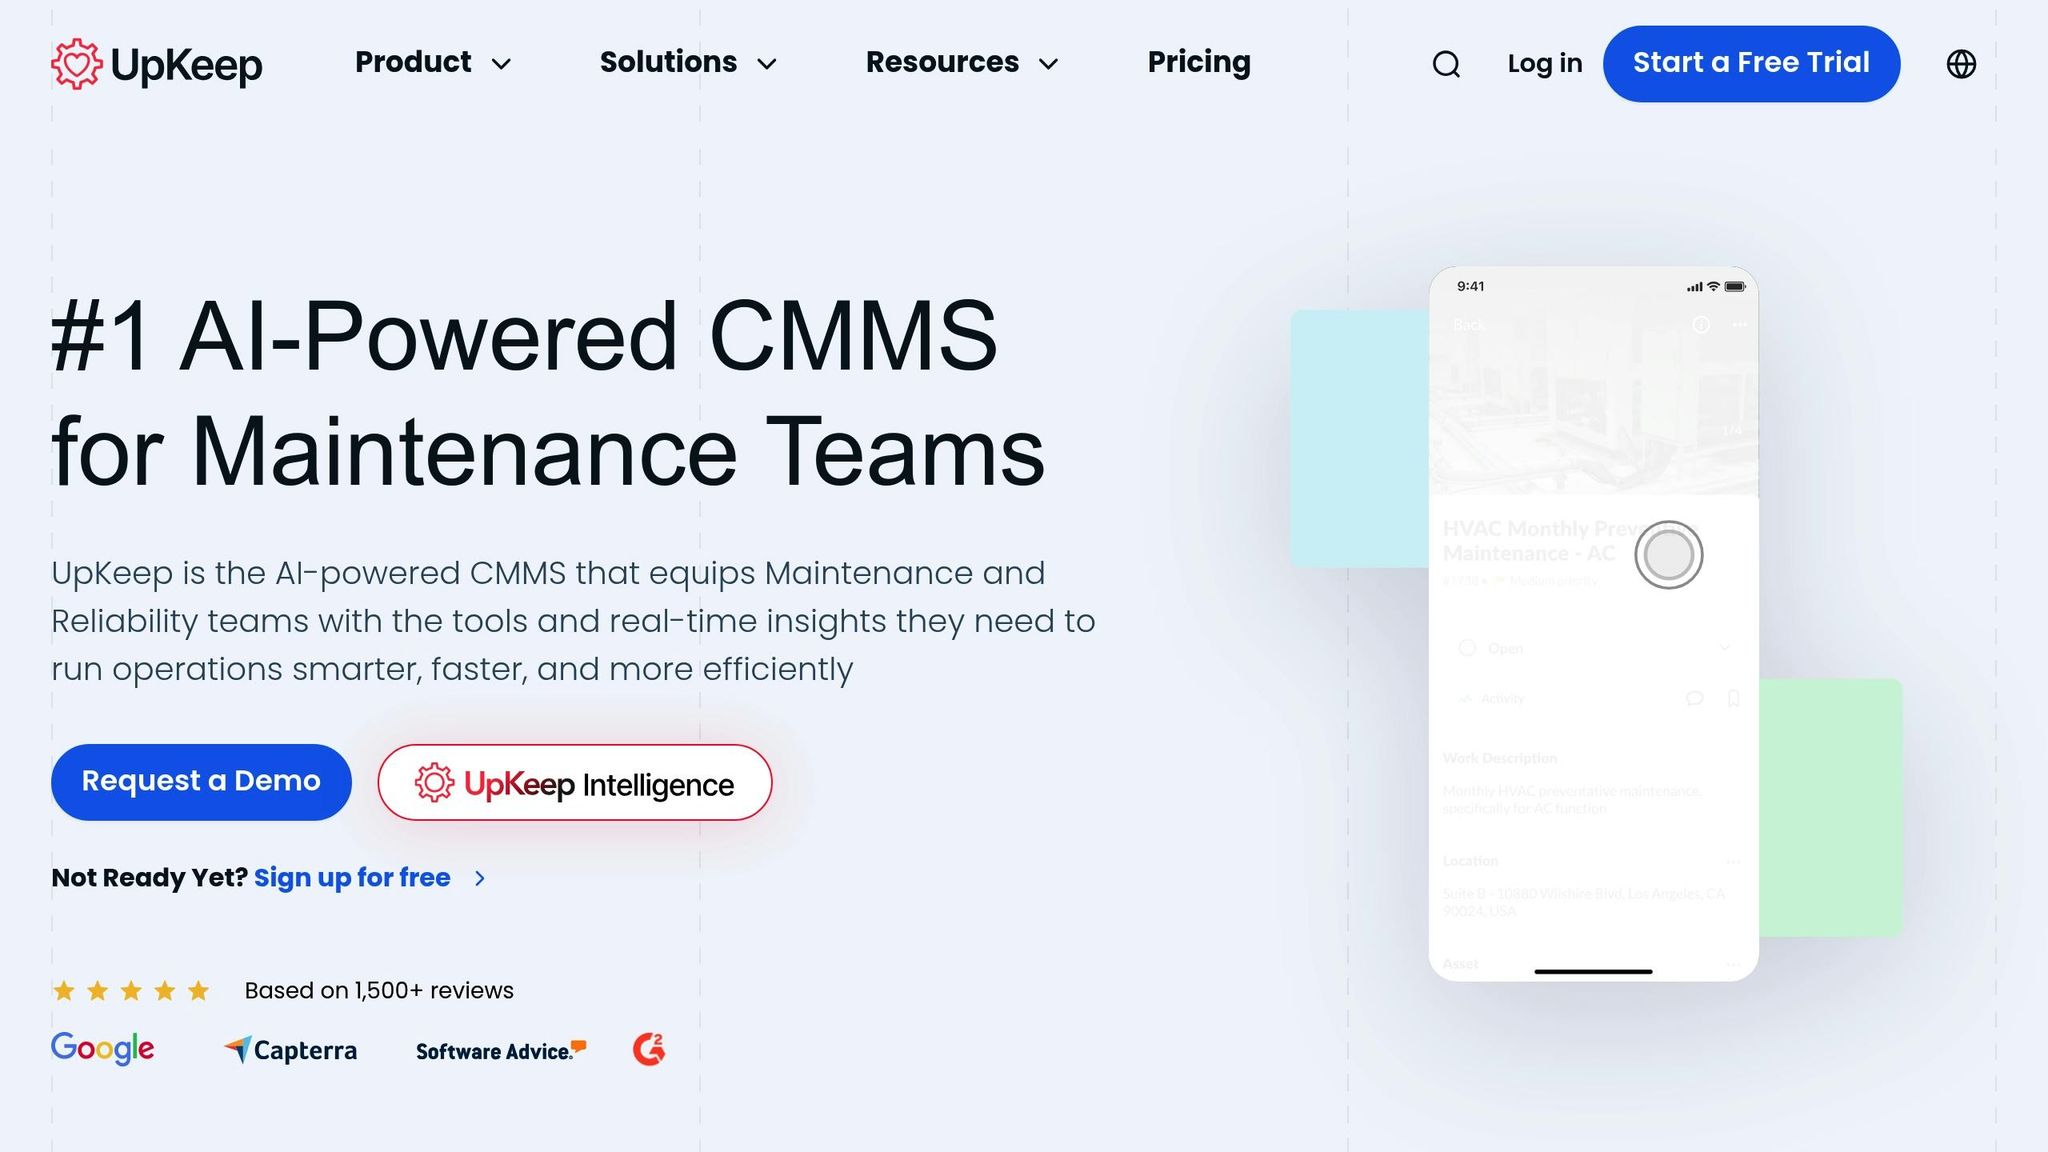2048x1152 pixels.
Task: Click Sign up for free link
Action: (x=352, y=878)
